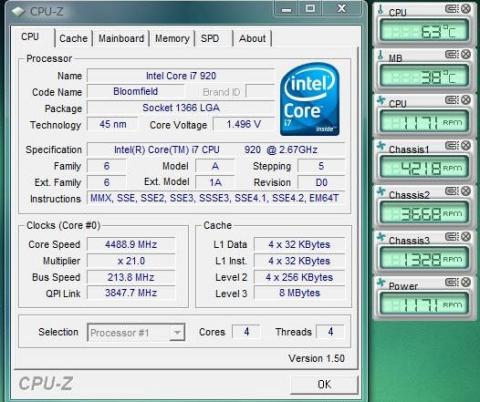Image resolution: width=480 pixels, height=402 pixels.
Task: Open settings of CPU temperature widget
Action: tap(452, 8)
